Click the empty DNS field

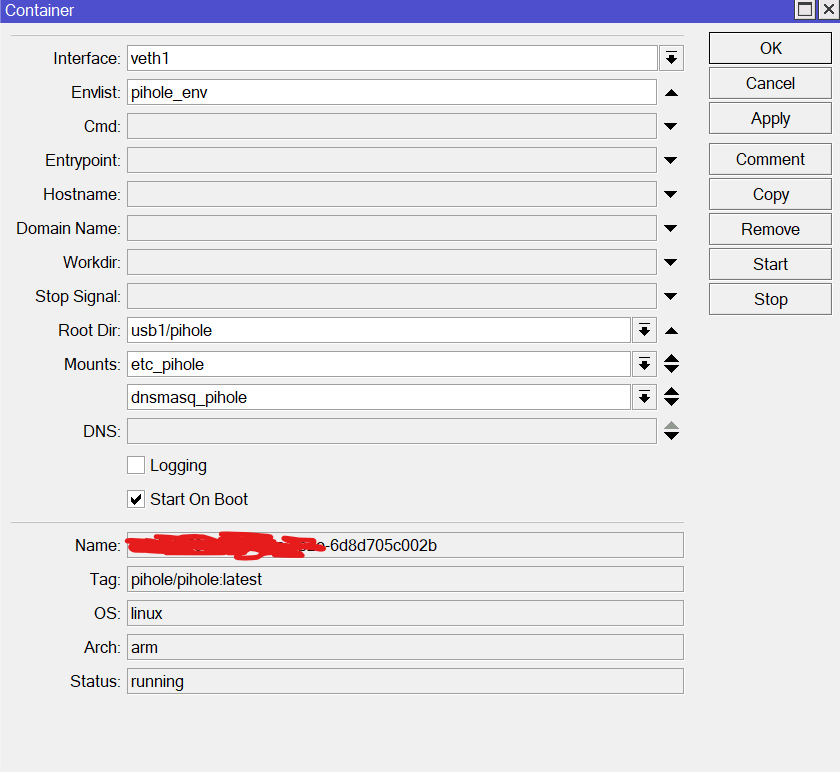point(392,431)
